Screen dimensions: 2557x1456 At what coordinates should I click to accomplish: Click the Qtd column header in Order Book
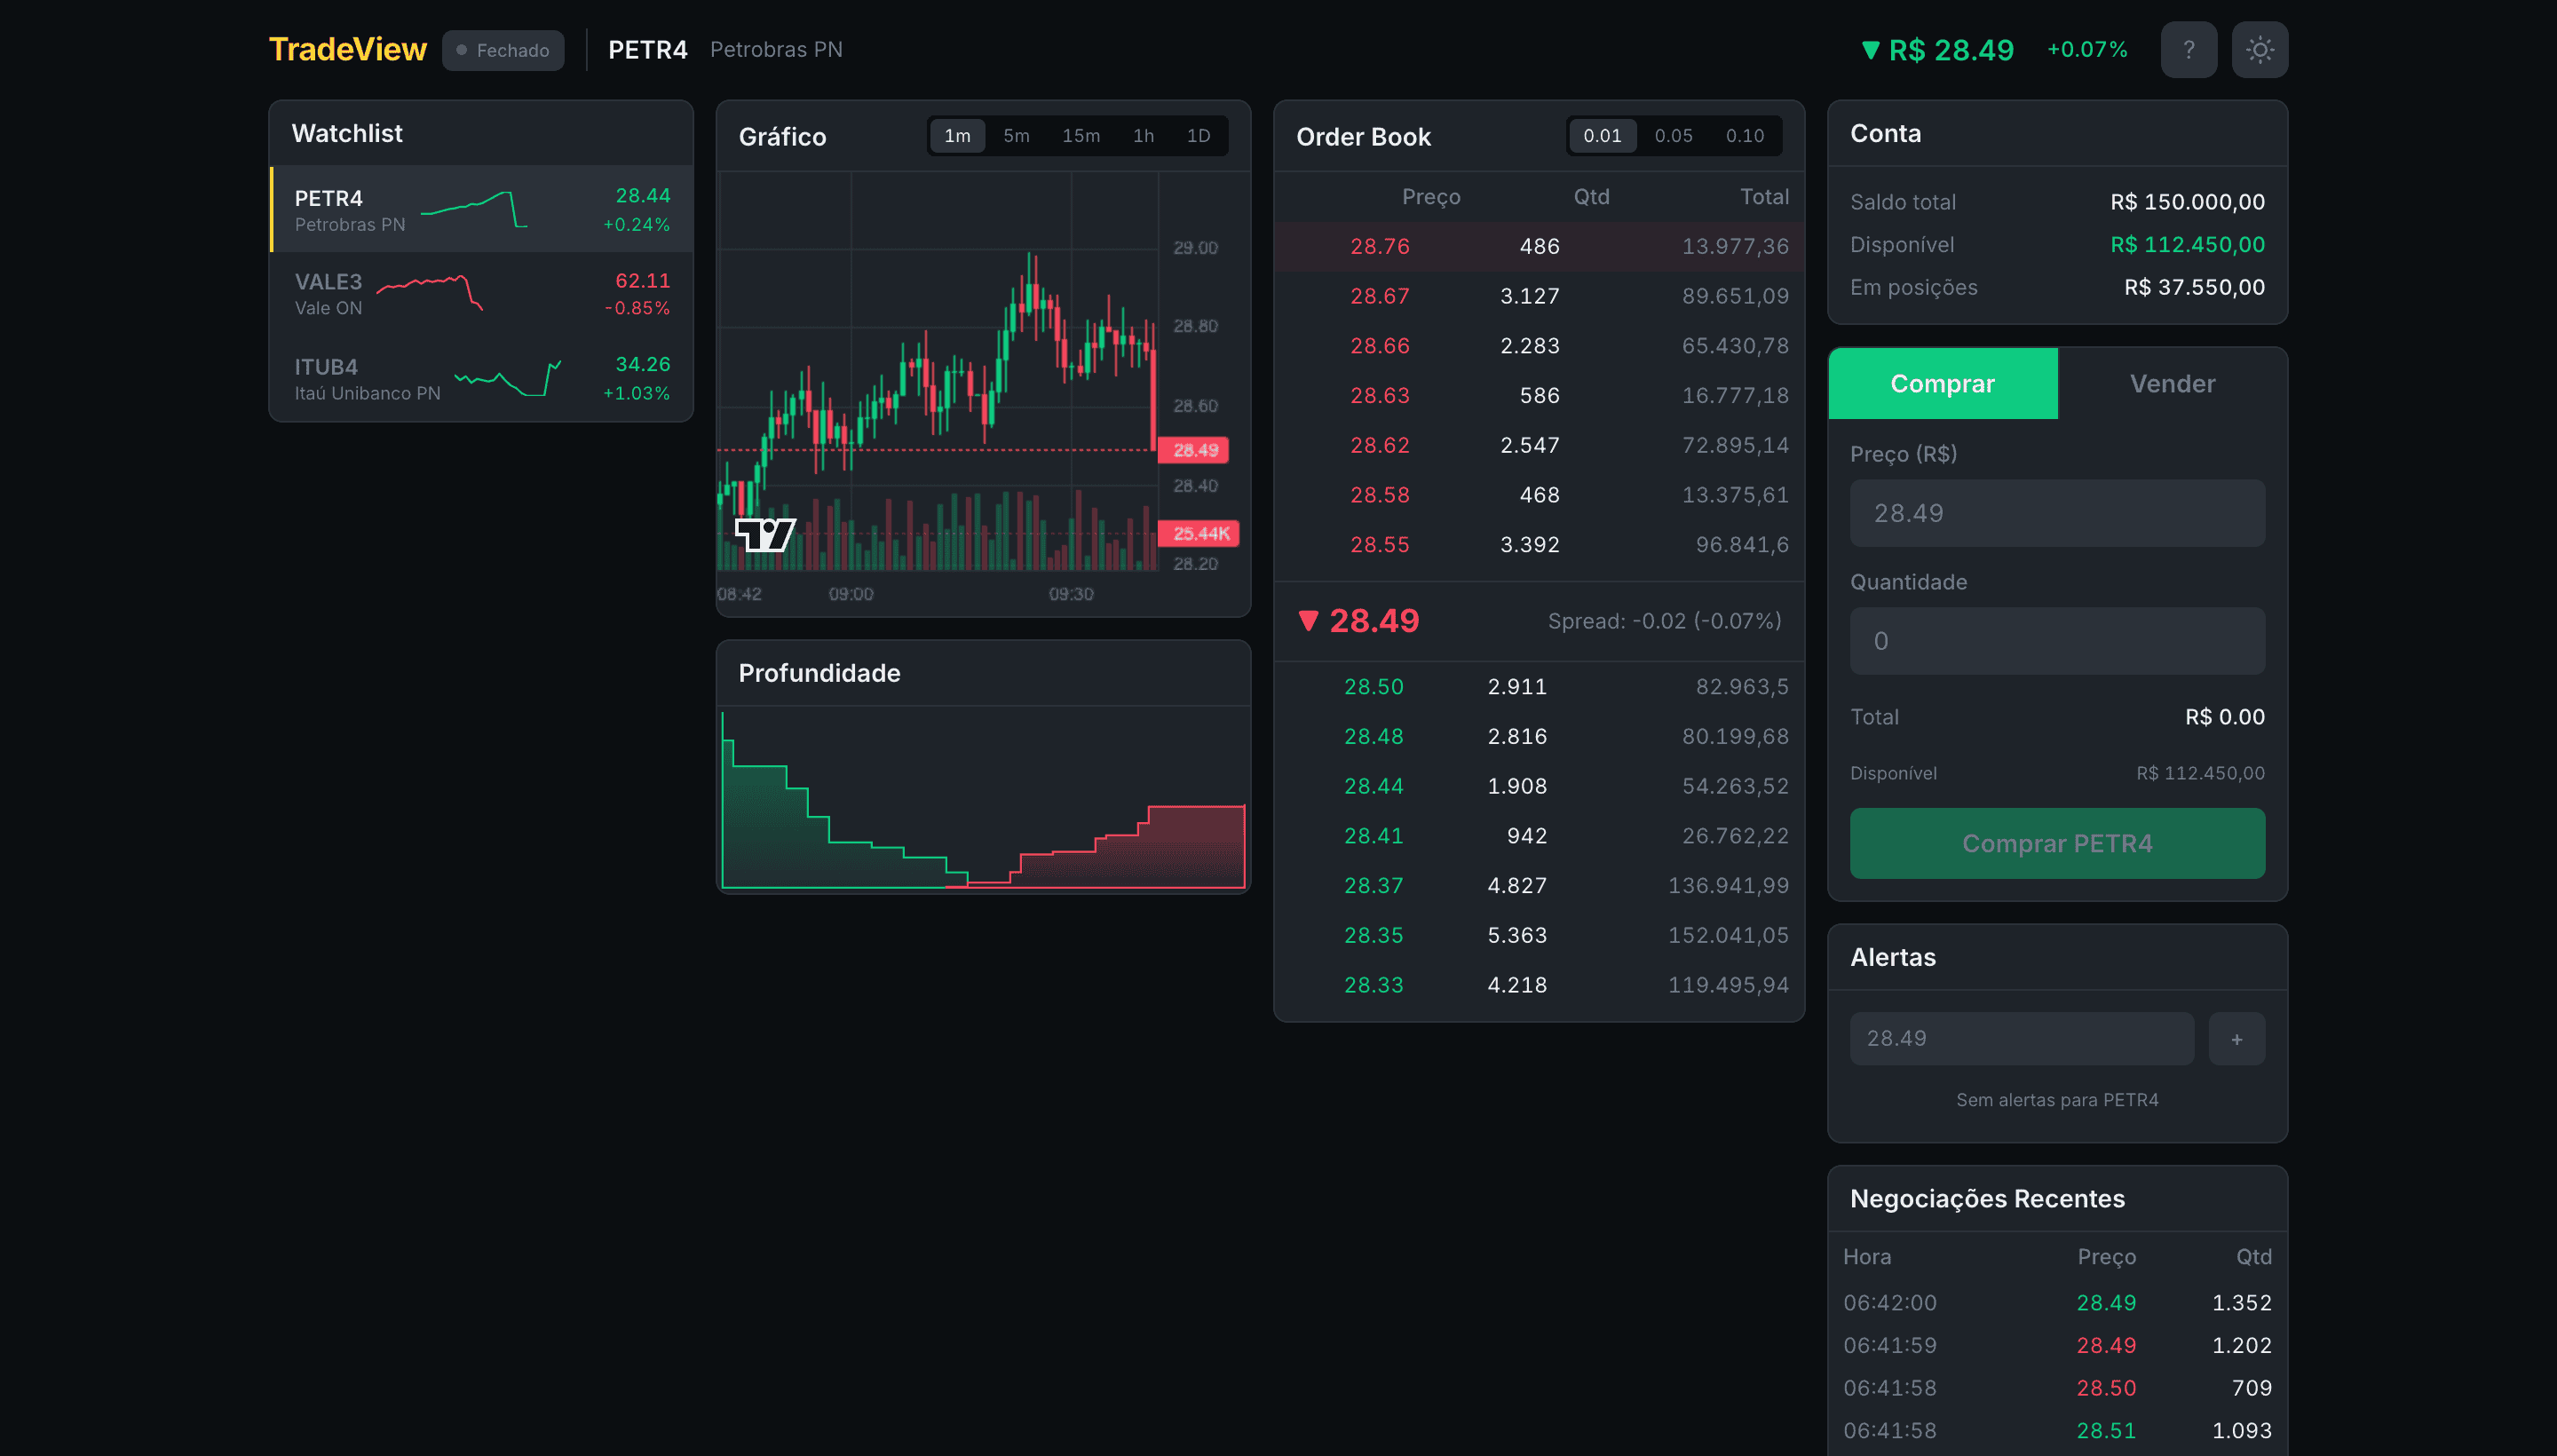coord(1591,197)
